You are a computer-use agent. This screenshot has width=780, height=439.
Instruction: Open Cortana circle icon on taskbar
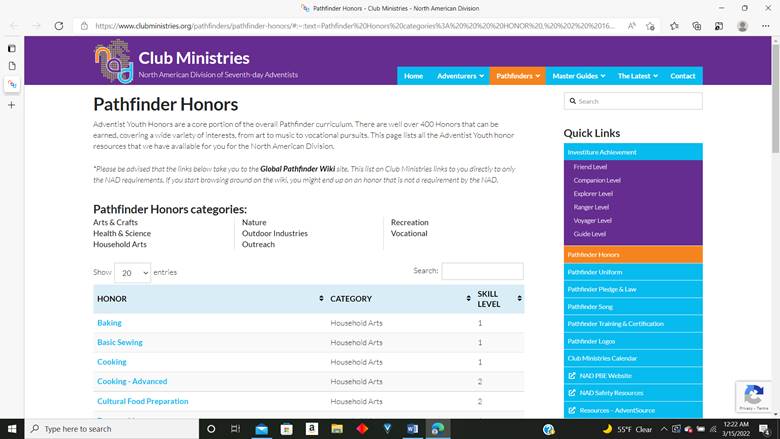point(211,429)
